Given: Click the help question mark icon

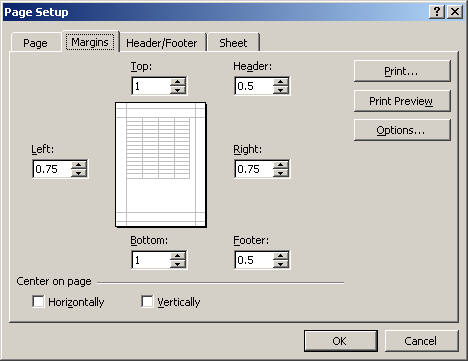Looking at the screenshot, I should coord(437,12).
